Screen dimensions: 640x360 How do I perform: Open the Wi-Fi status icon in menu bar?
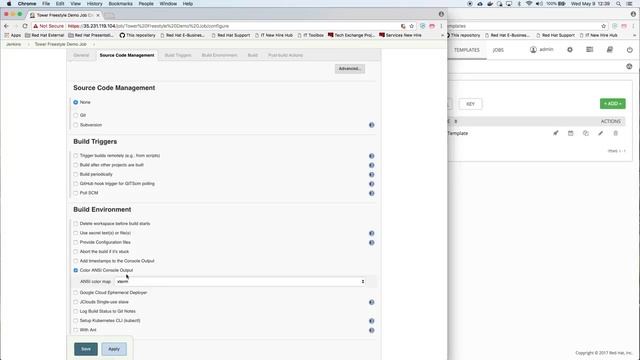tap(529, 4)
